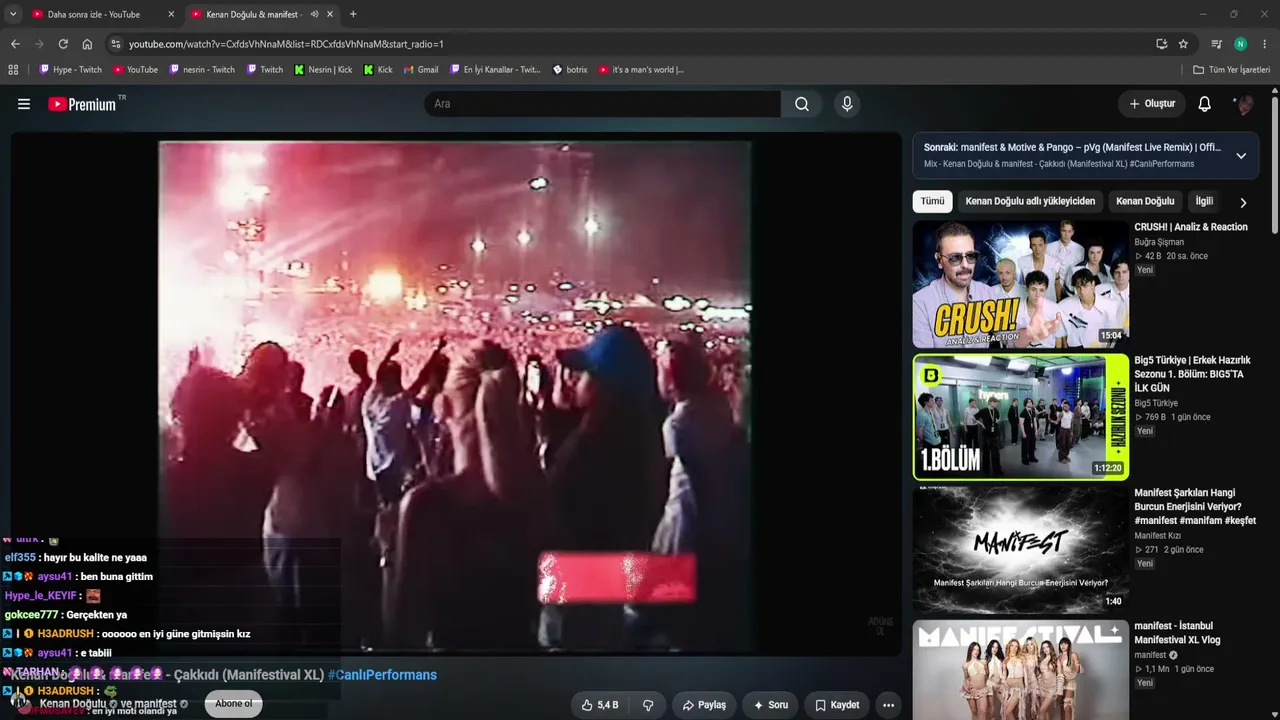The height and width of the screenshot is (720, 1280).
Task: Select the Tümü filter chip
Action: point(932,201)
